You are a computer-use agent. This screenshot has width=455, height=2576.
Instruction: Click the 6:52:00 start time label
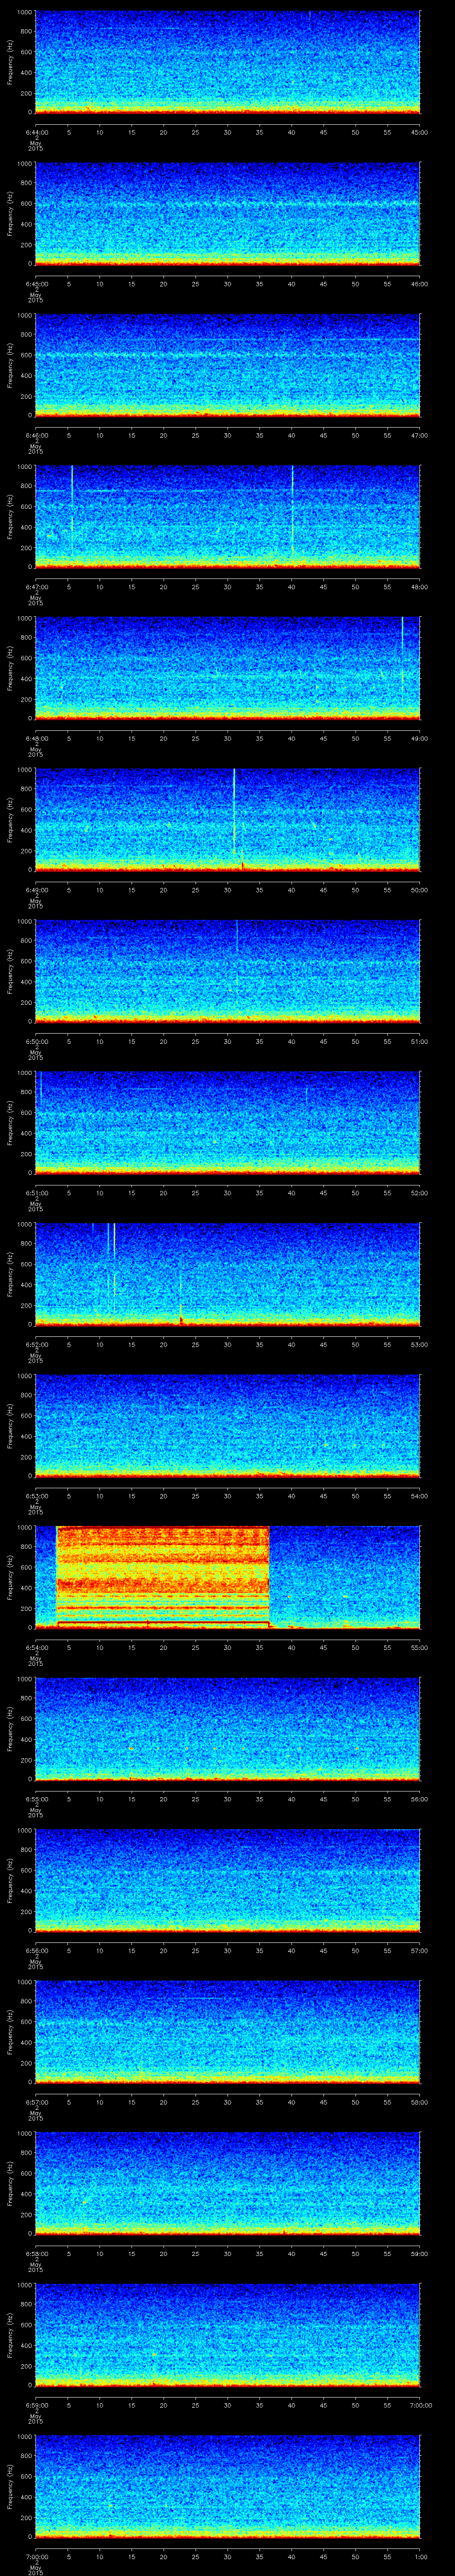point(36,1344)
